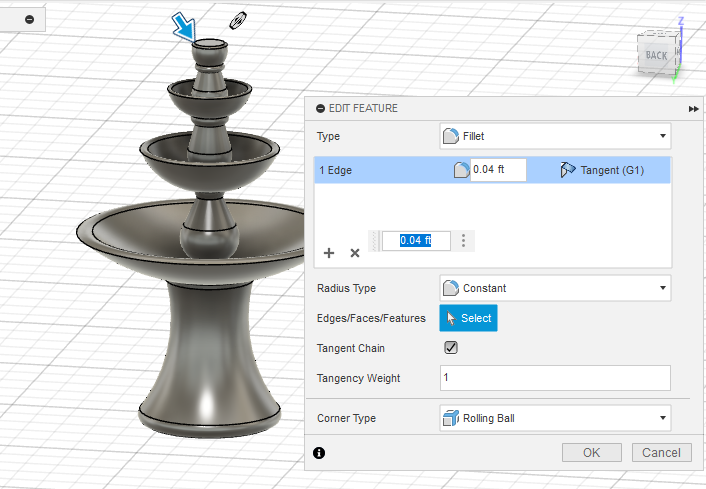Click the minus icon on the top-left panel
This screenshot has height=489, width=706.
pyautogui.click(x=29, y=19)
